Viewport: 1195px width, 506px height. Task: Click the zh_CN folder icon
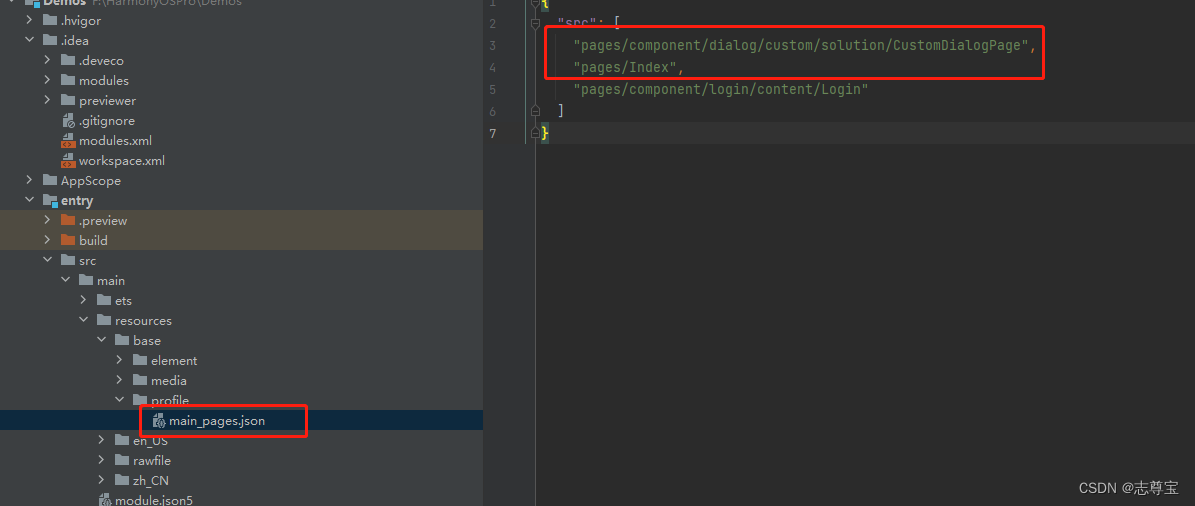(x=122, y=480)
